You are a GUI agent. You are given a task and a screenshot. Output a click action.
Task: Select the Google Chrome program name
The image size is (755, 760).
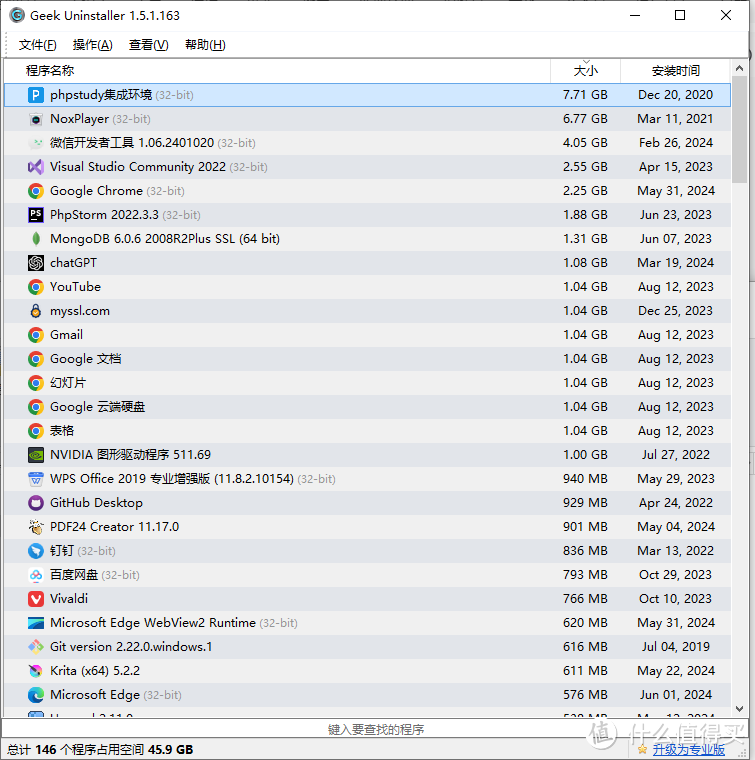96,191
